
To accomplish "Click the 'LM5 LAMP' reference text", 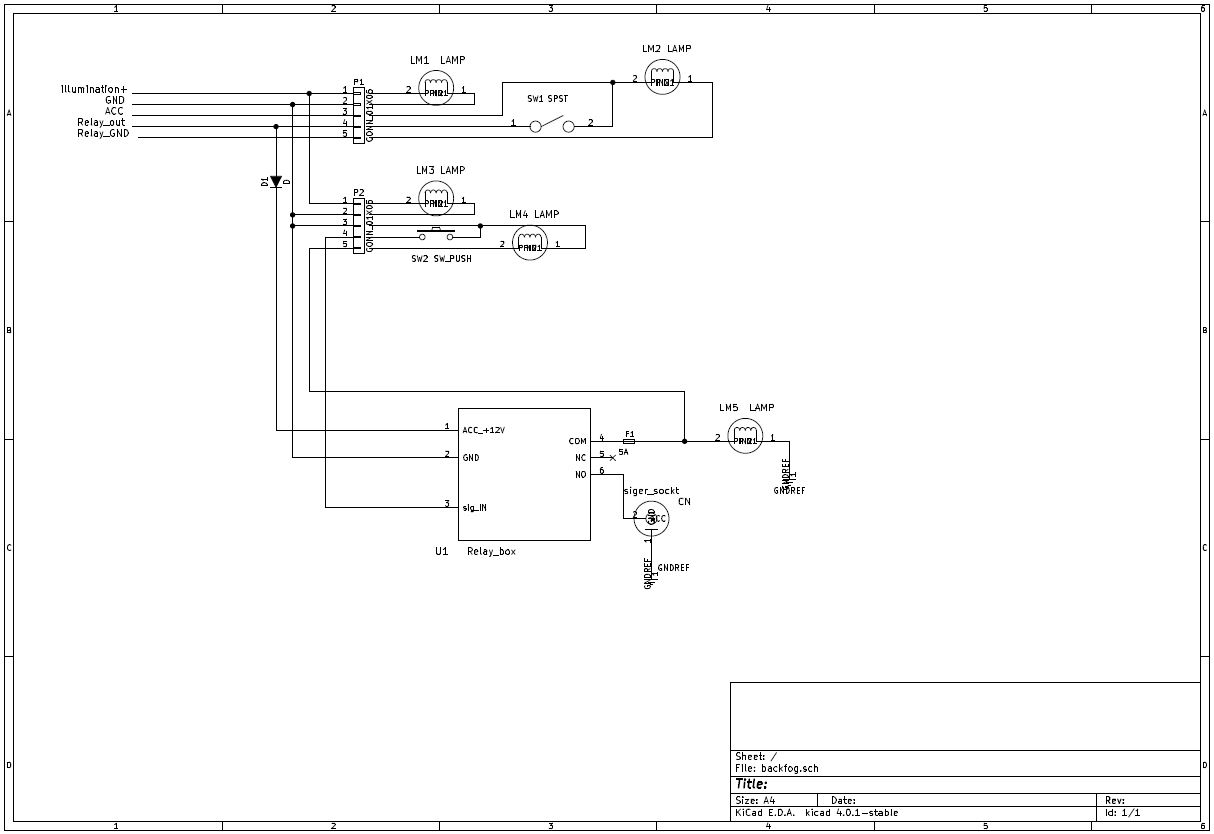I will (x=746, y=408).
